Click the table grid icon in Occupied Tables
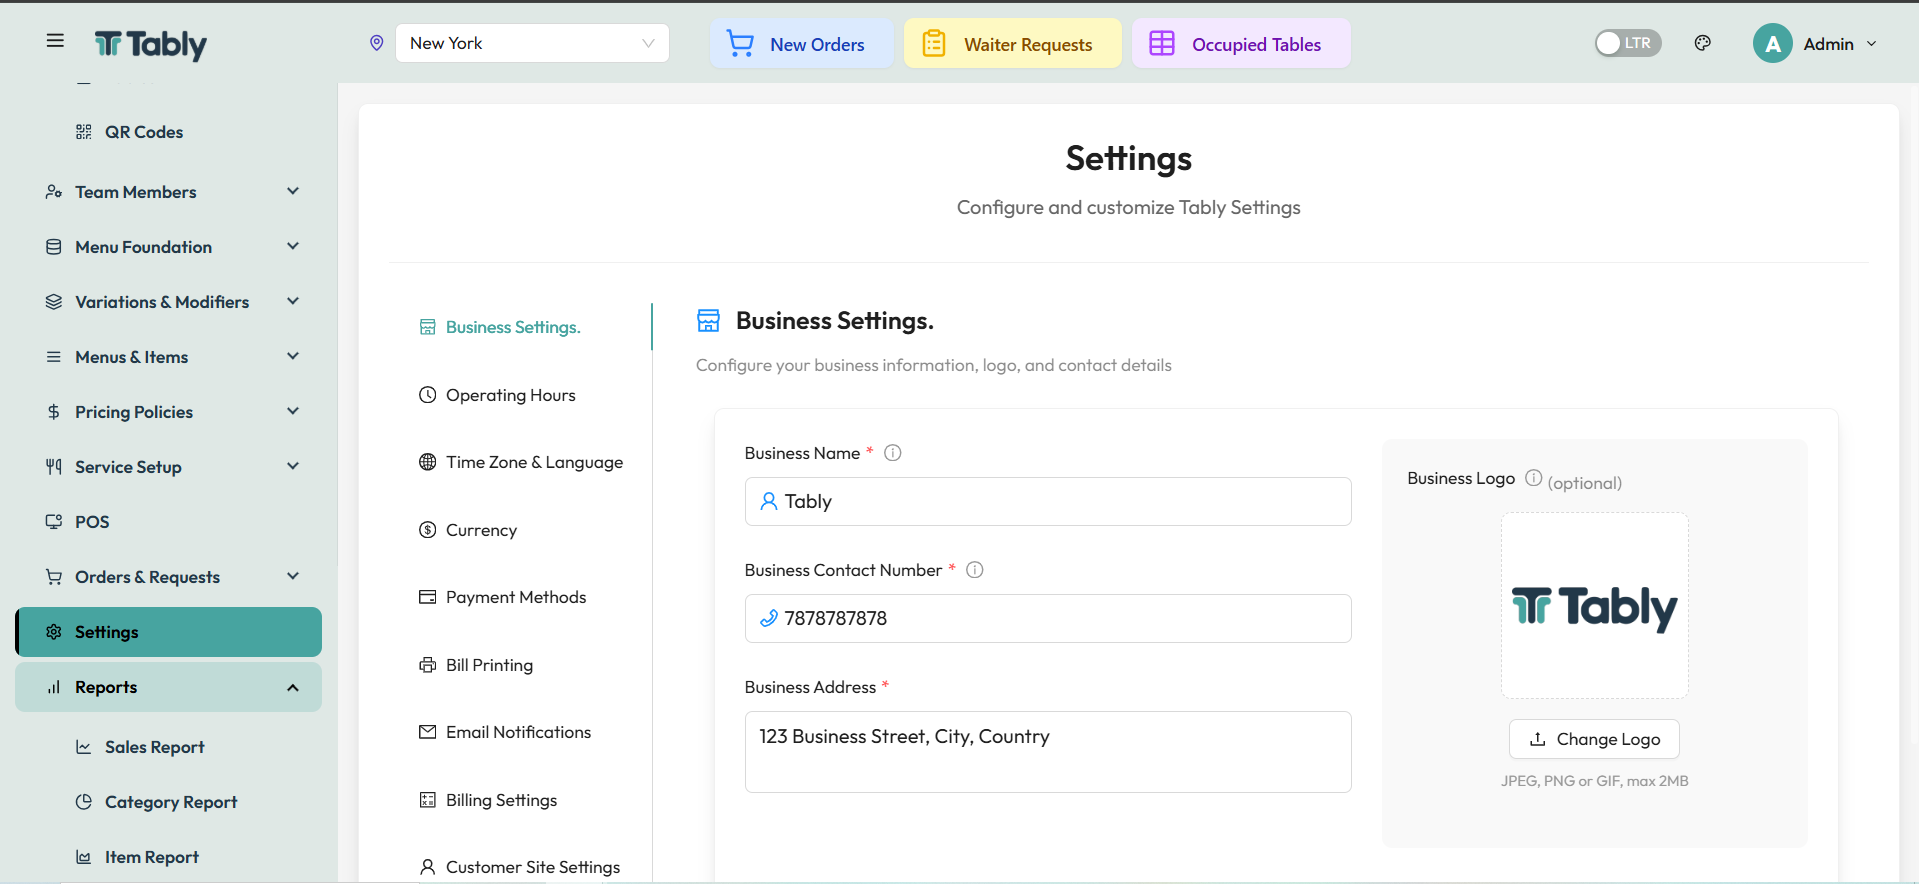The height and width of the screenshot is (884, 1919). pos(1162,44)
